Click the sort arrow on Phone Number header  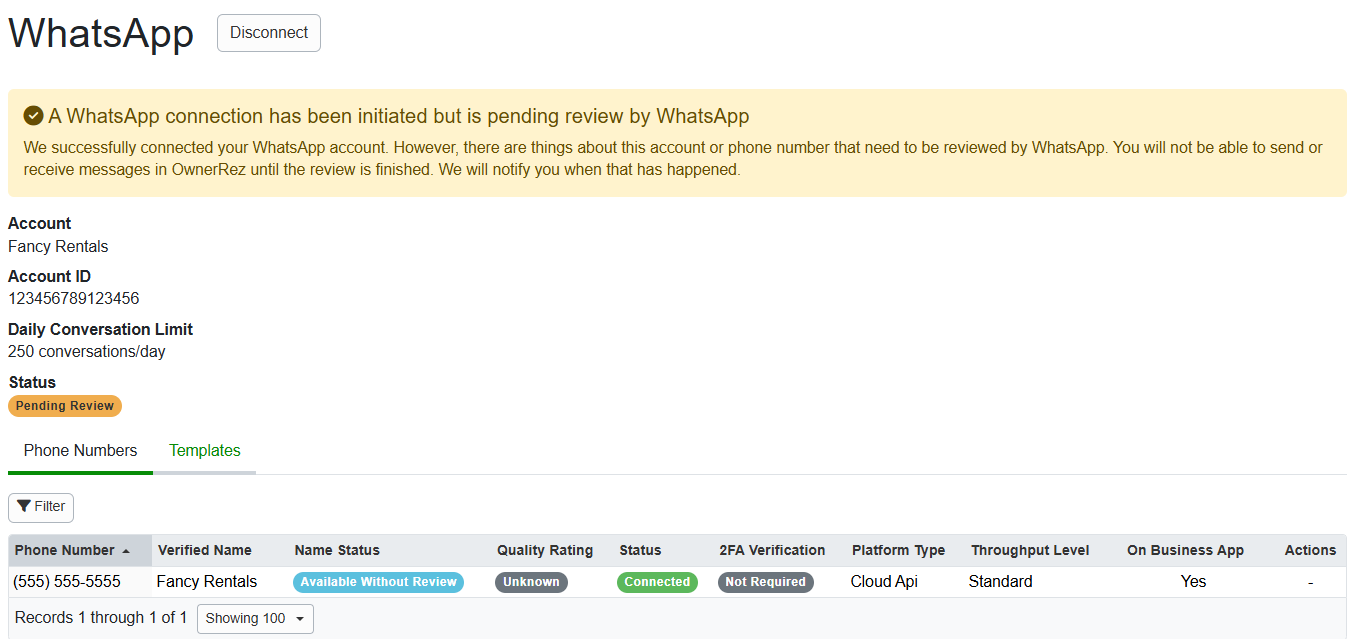click(x=127, y=550)
